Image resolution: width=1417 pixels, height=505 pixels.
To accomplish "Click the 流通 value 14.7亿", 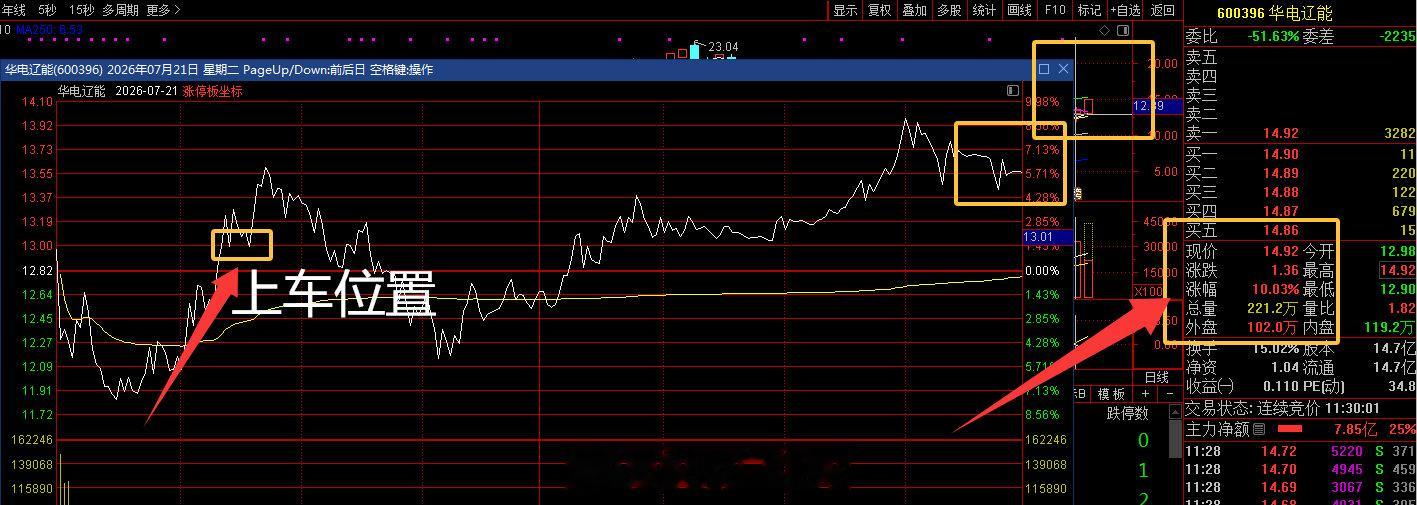I will 1394,367.
